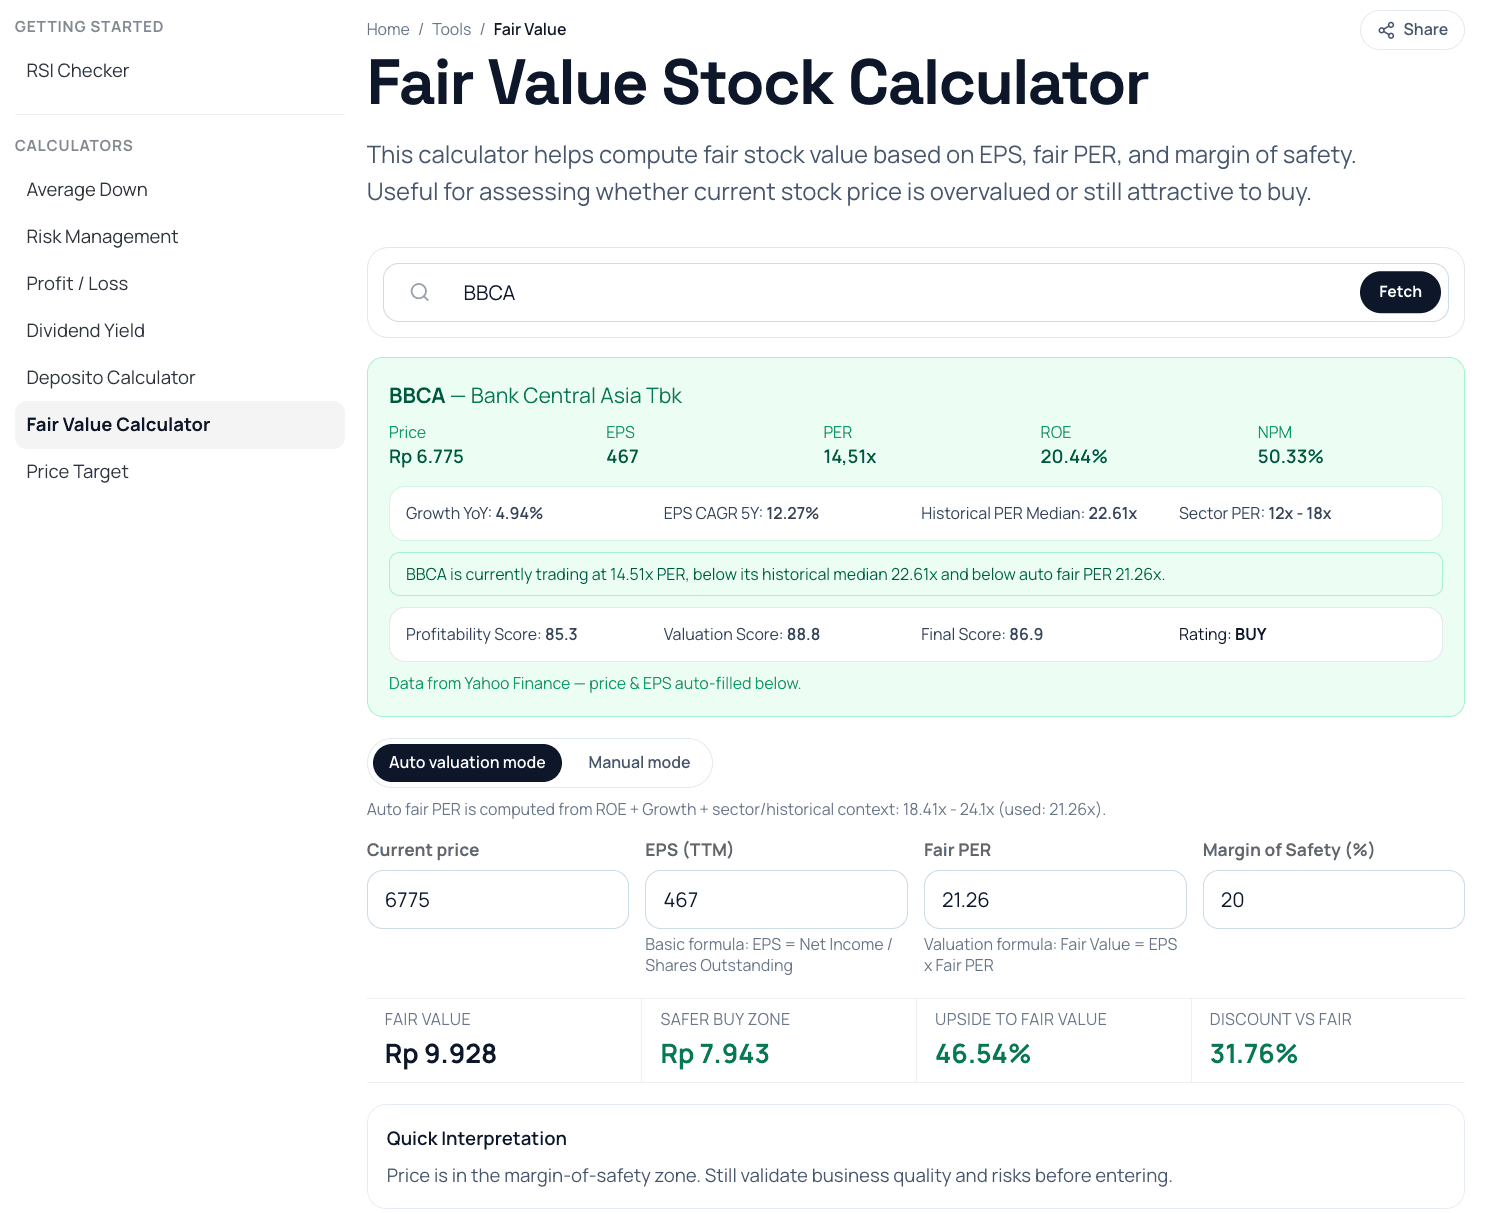The width and height of the screenshot is (1502, 1214).
Task: Open the Price Target tool
Action: [x=77, y=471]
